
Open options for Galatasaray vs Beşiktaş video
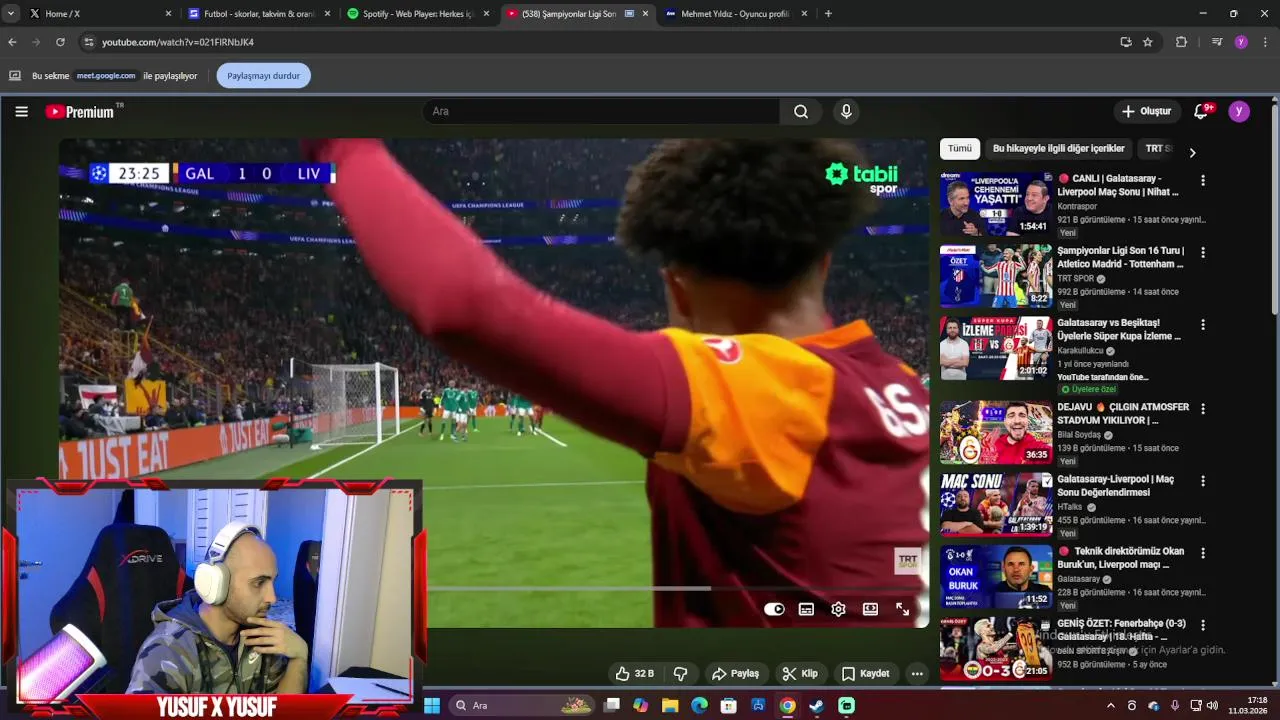pos(1203,325)
